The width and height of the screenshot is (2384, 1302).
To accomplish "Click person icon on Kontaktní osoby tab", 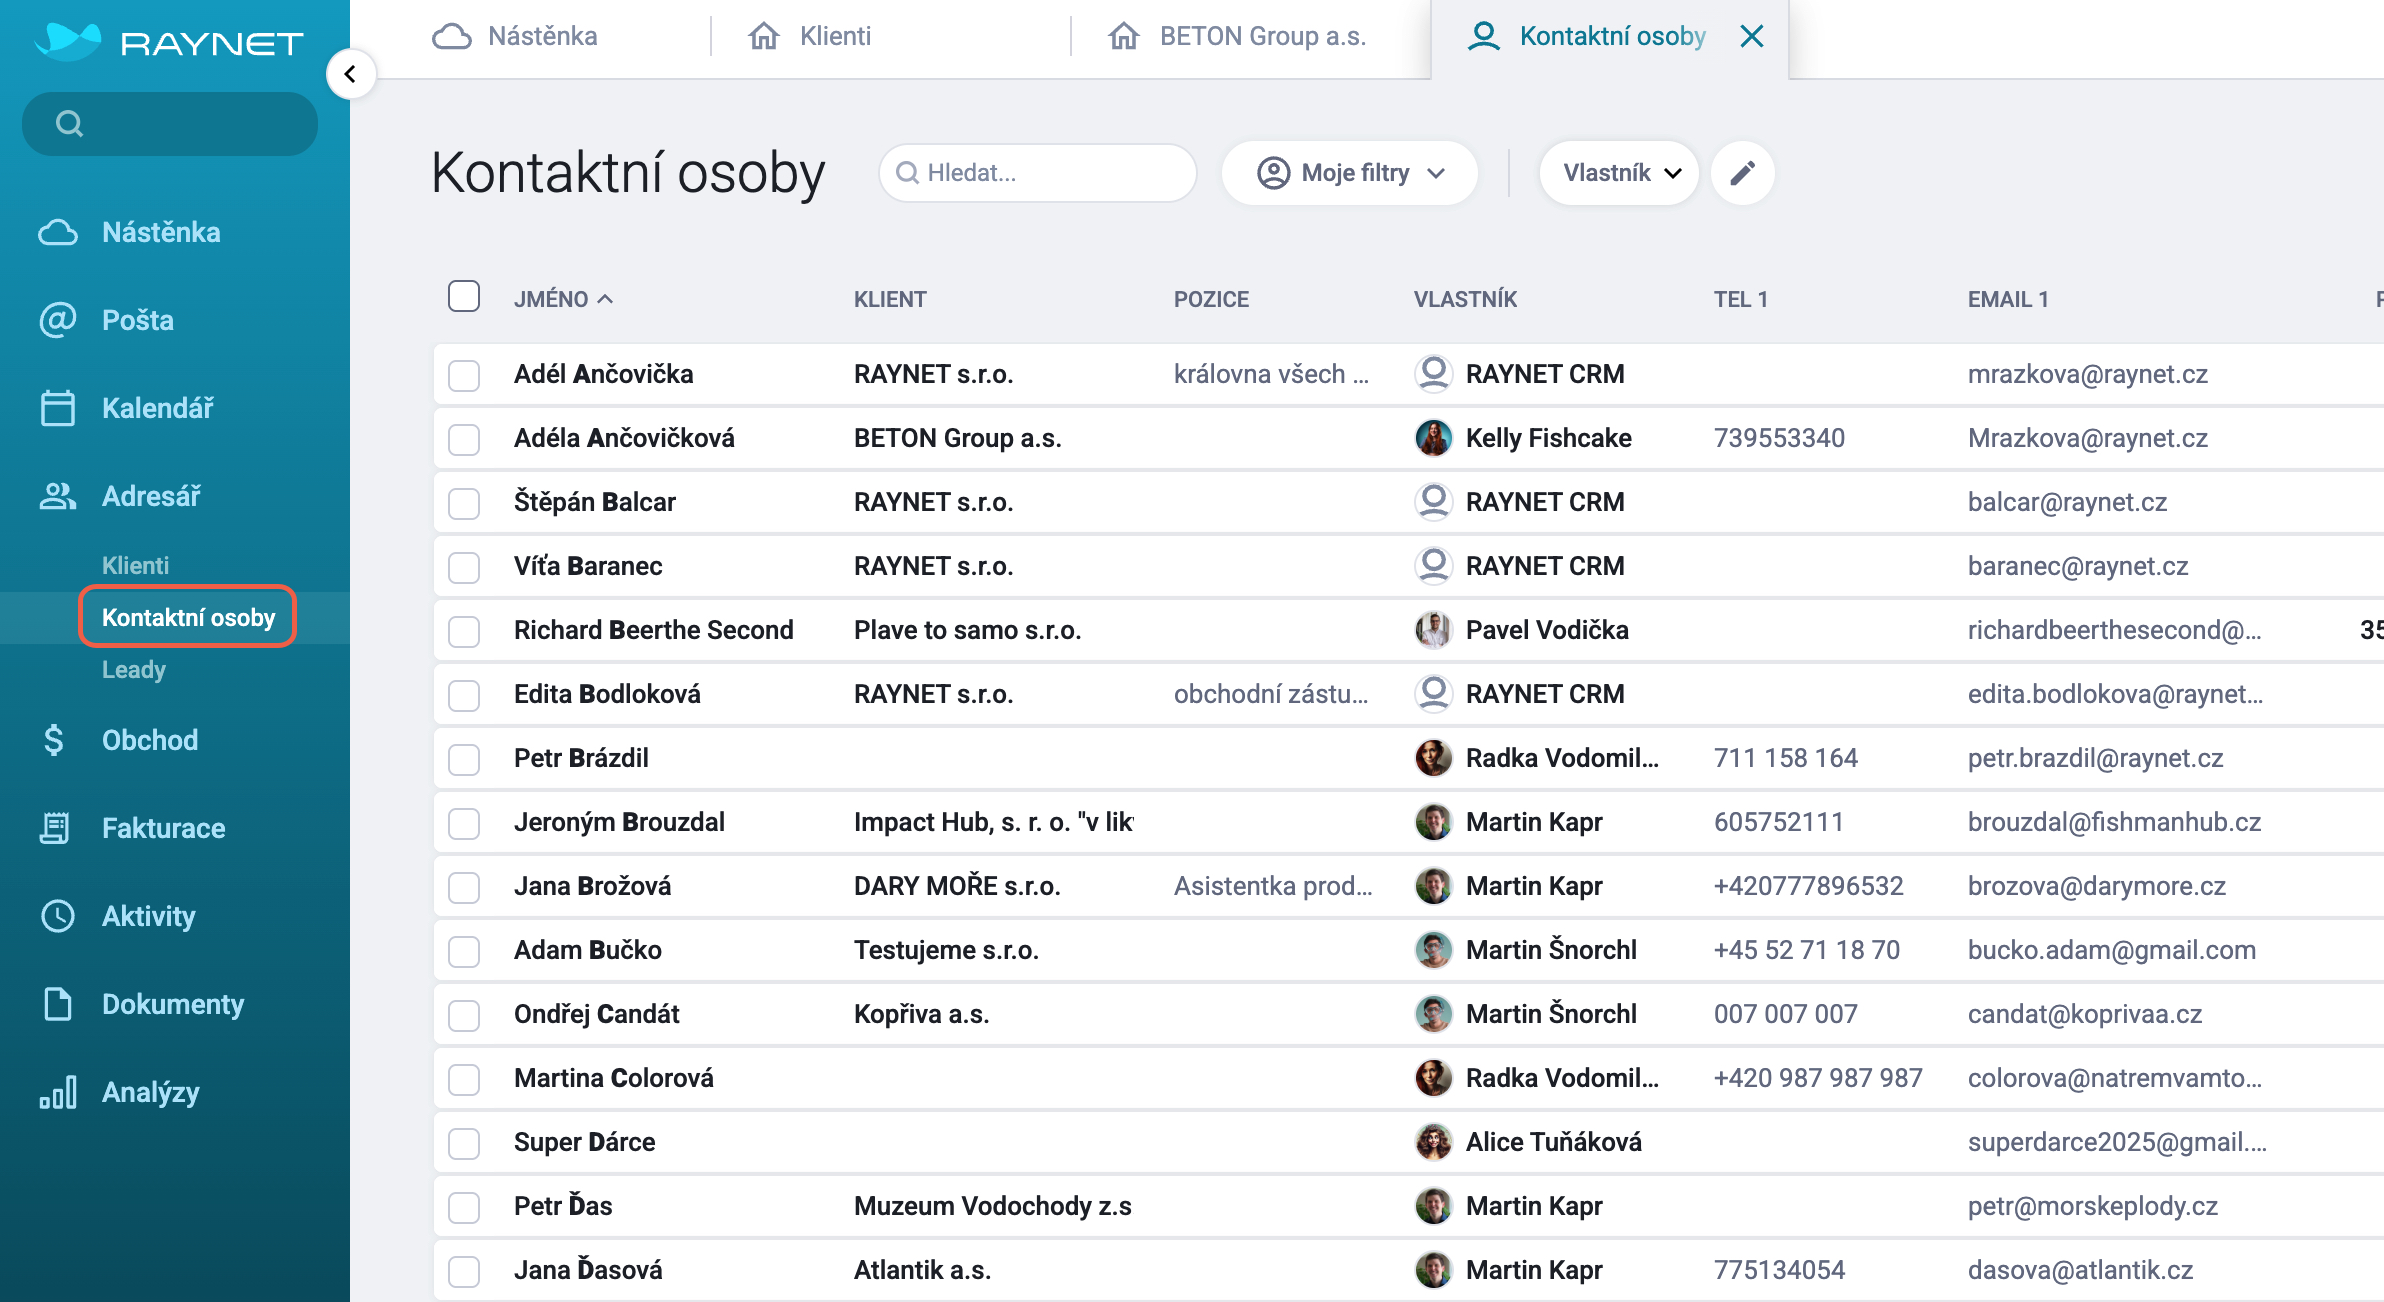I will [1484, 36].
